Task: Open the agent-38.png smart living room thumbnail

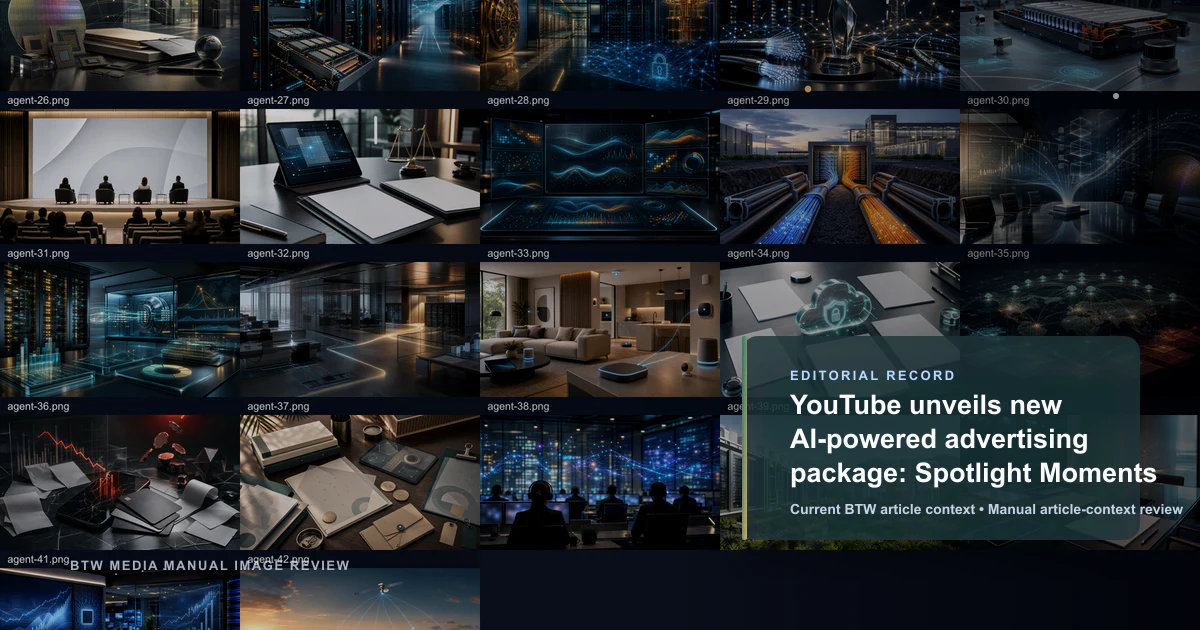Action: tap(600, 329)
